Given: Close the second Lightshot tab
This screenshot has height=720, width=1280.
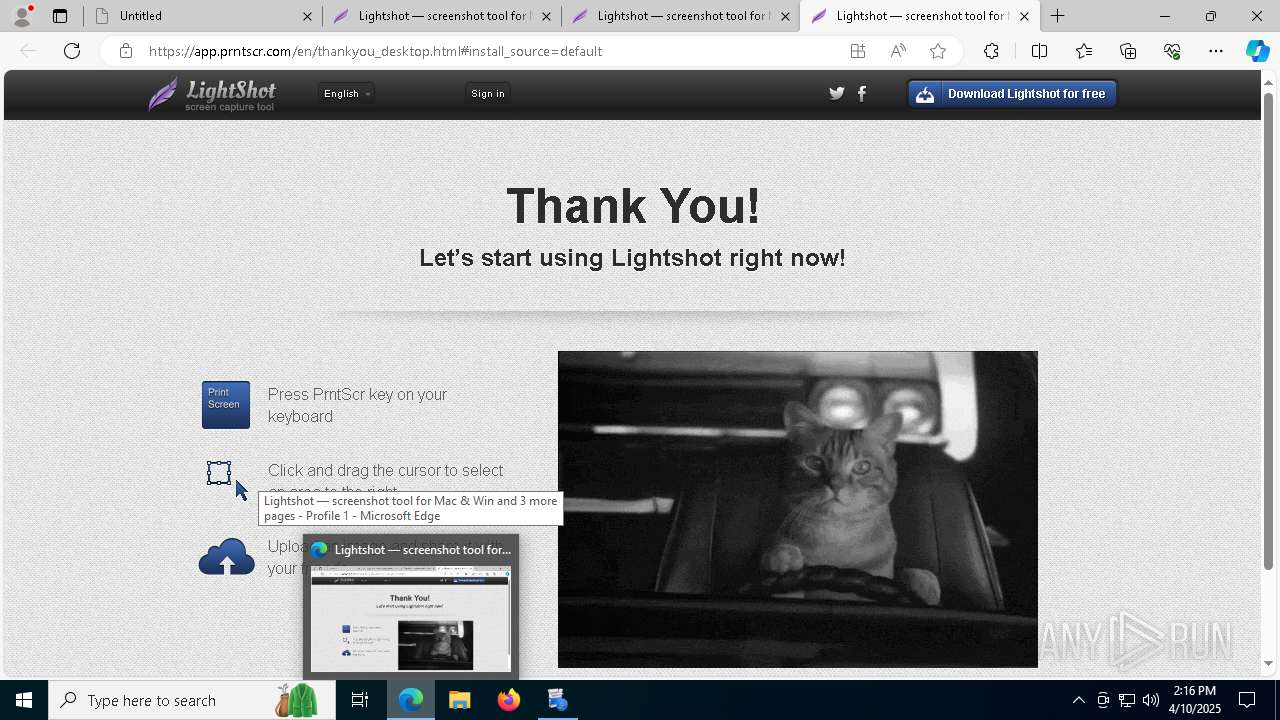Looking at the screenshot, I should pyautogui.click(x=785, y=16).
